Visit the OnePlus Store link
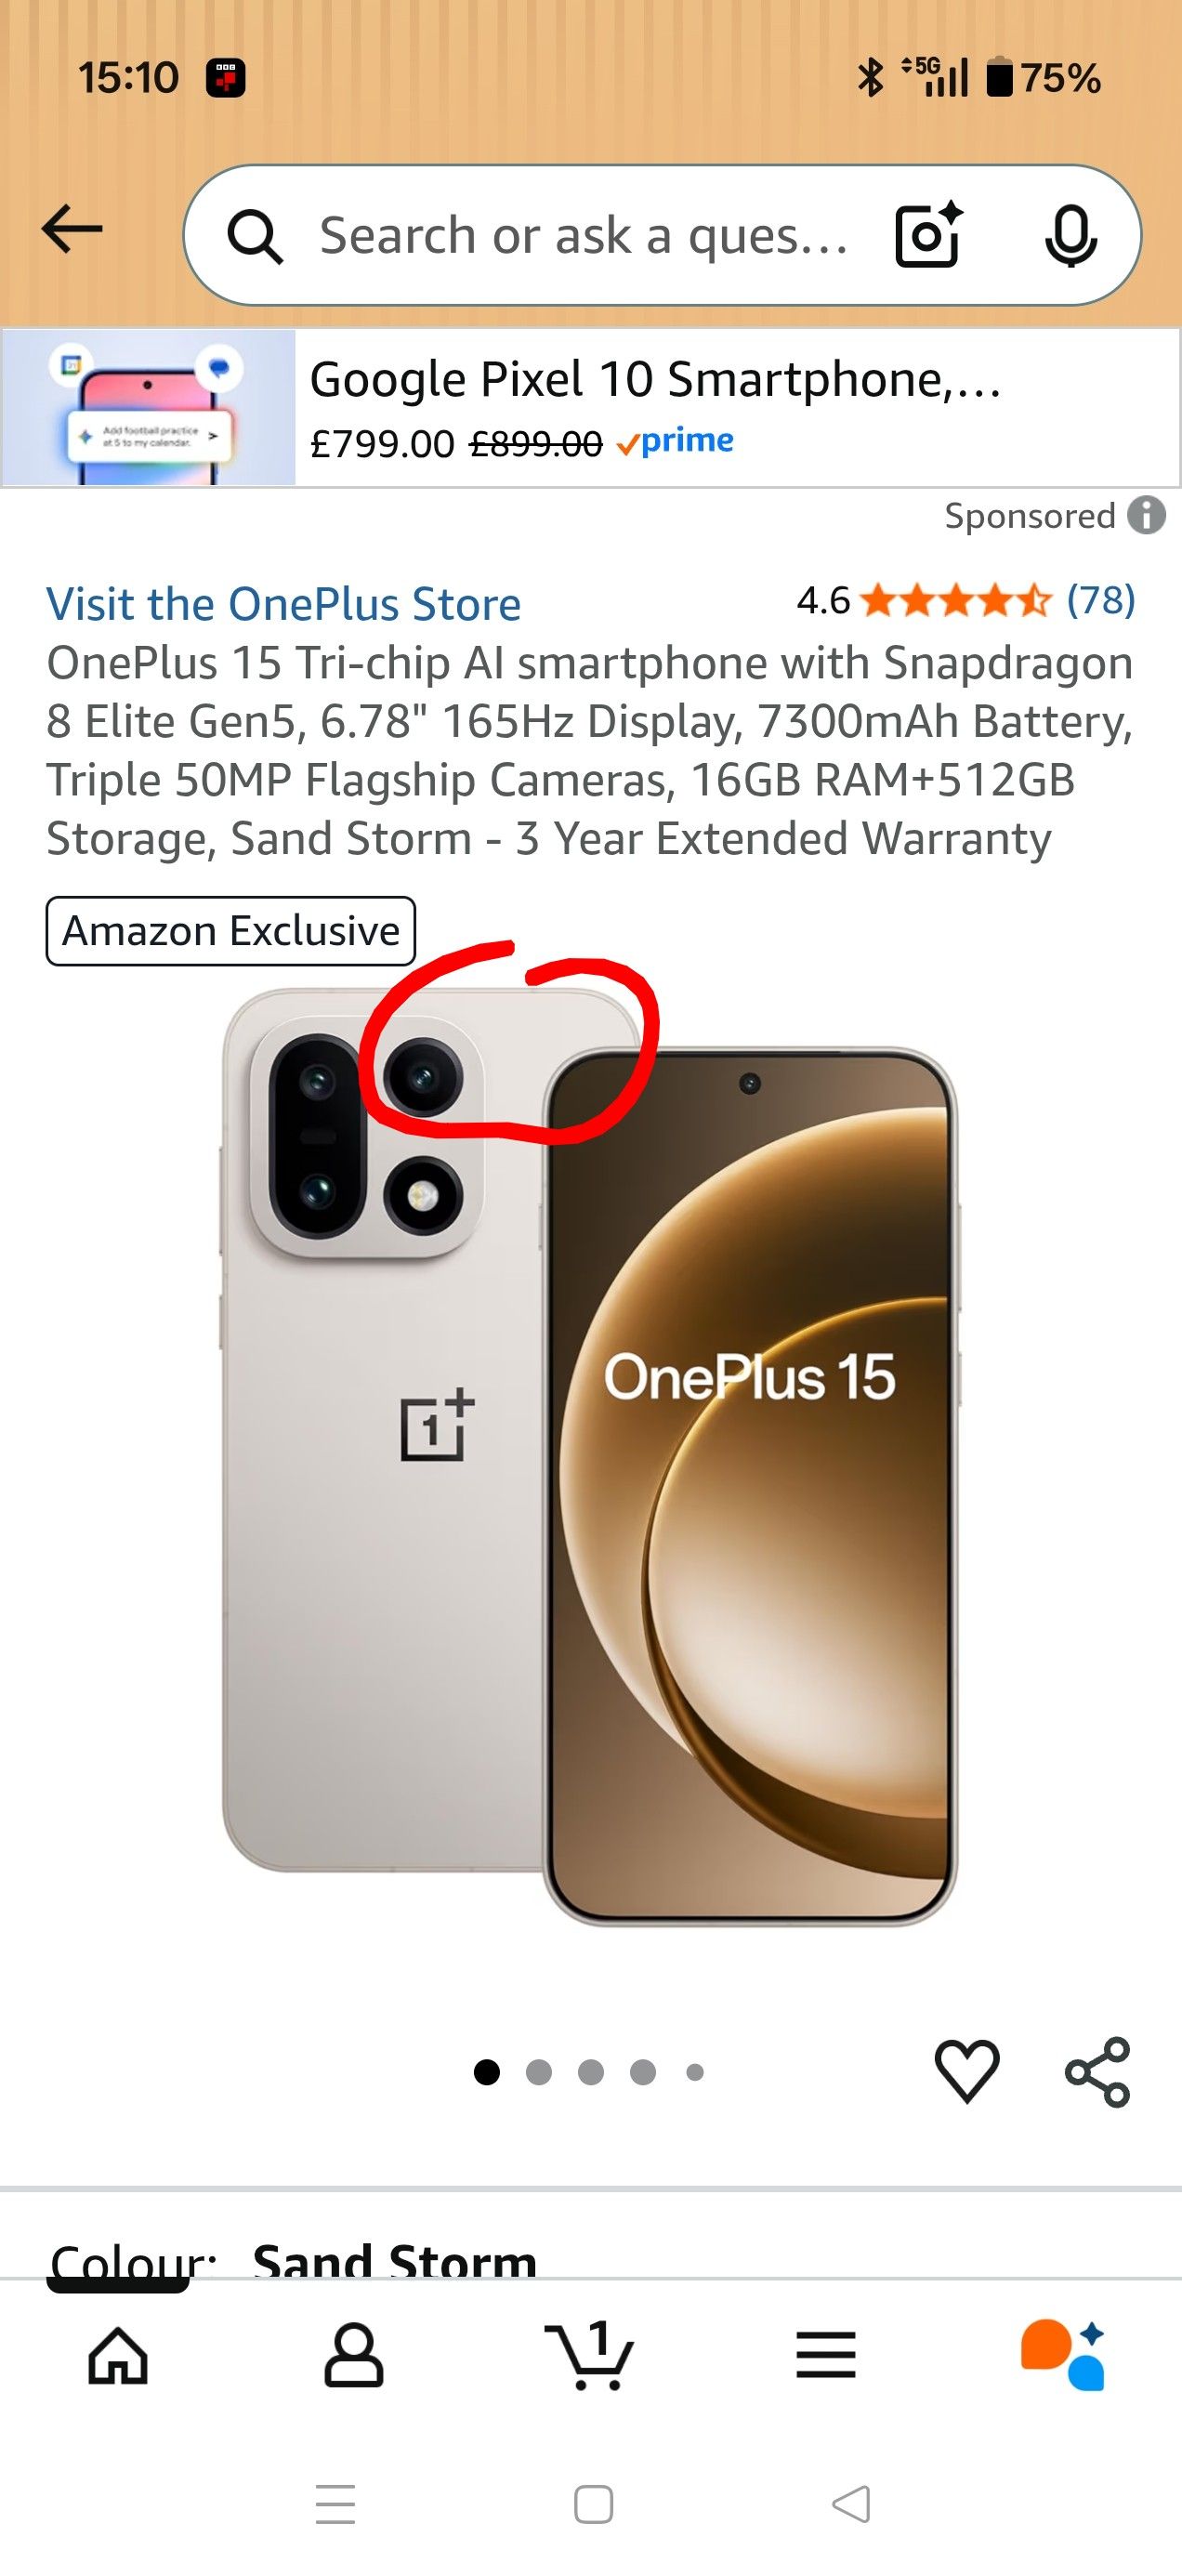1182x2576 pixels. (x=284, y=604)
